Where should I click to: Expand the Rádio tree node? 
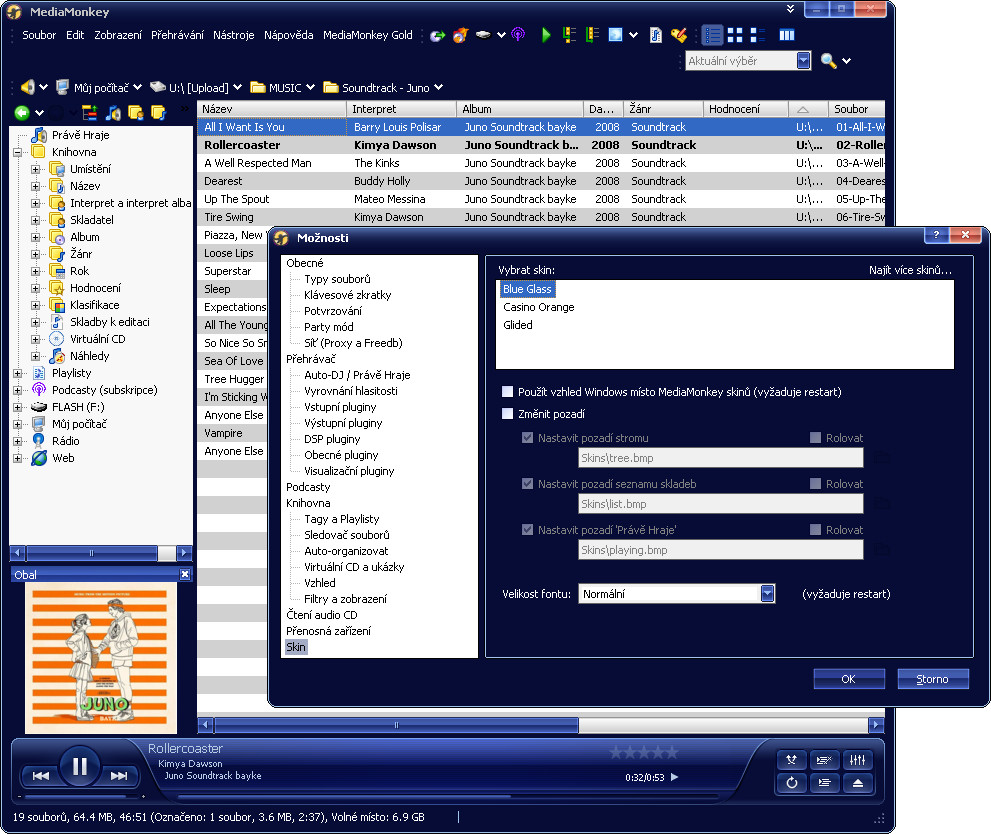18,441
